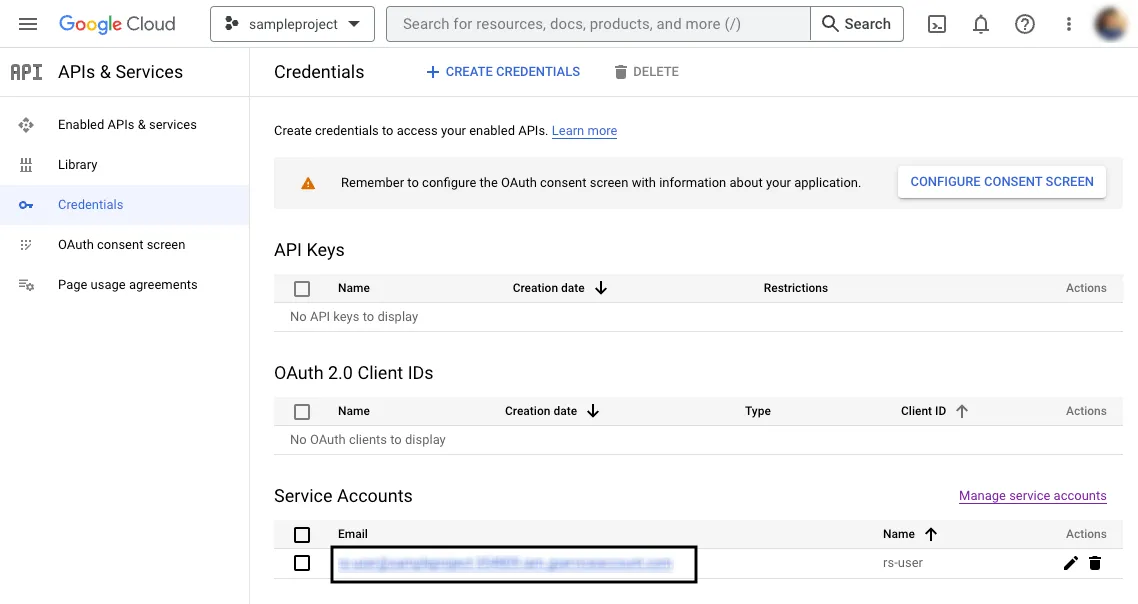Edit the rs-user service account

coord(1071,563)
